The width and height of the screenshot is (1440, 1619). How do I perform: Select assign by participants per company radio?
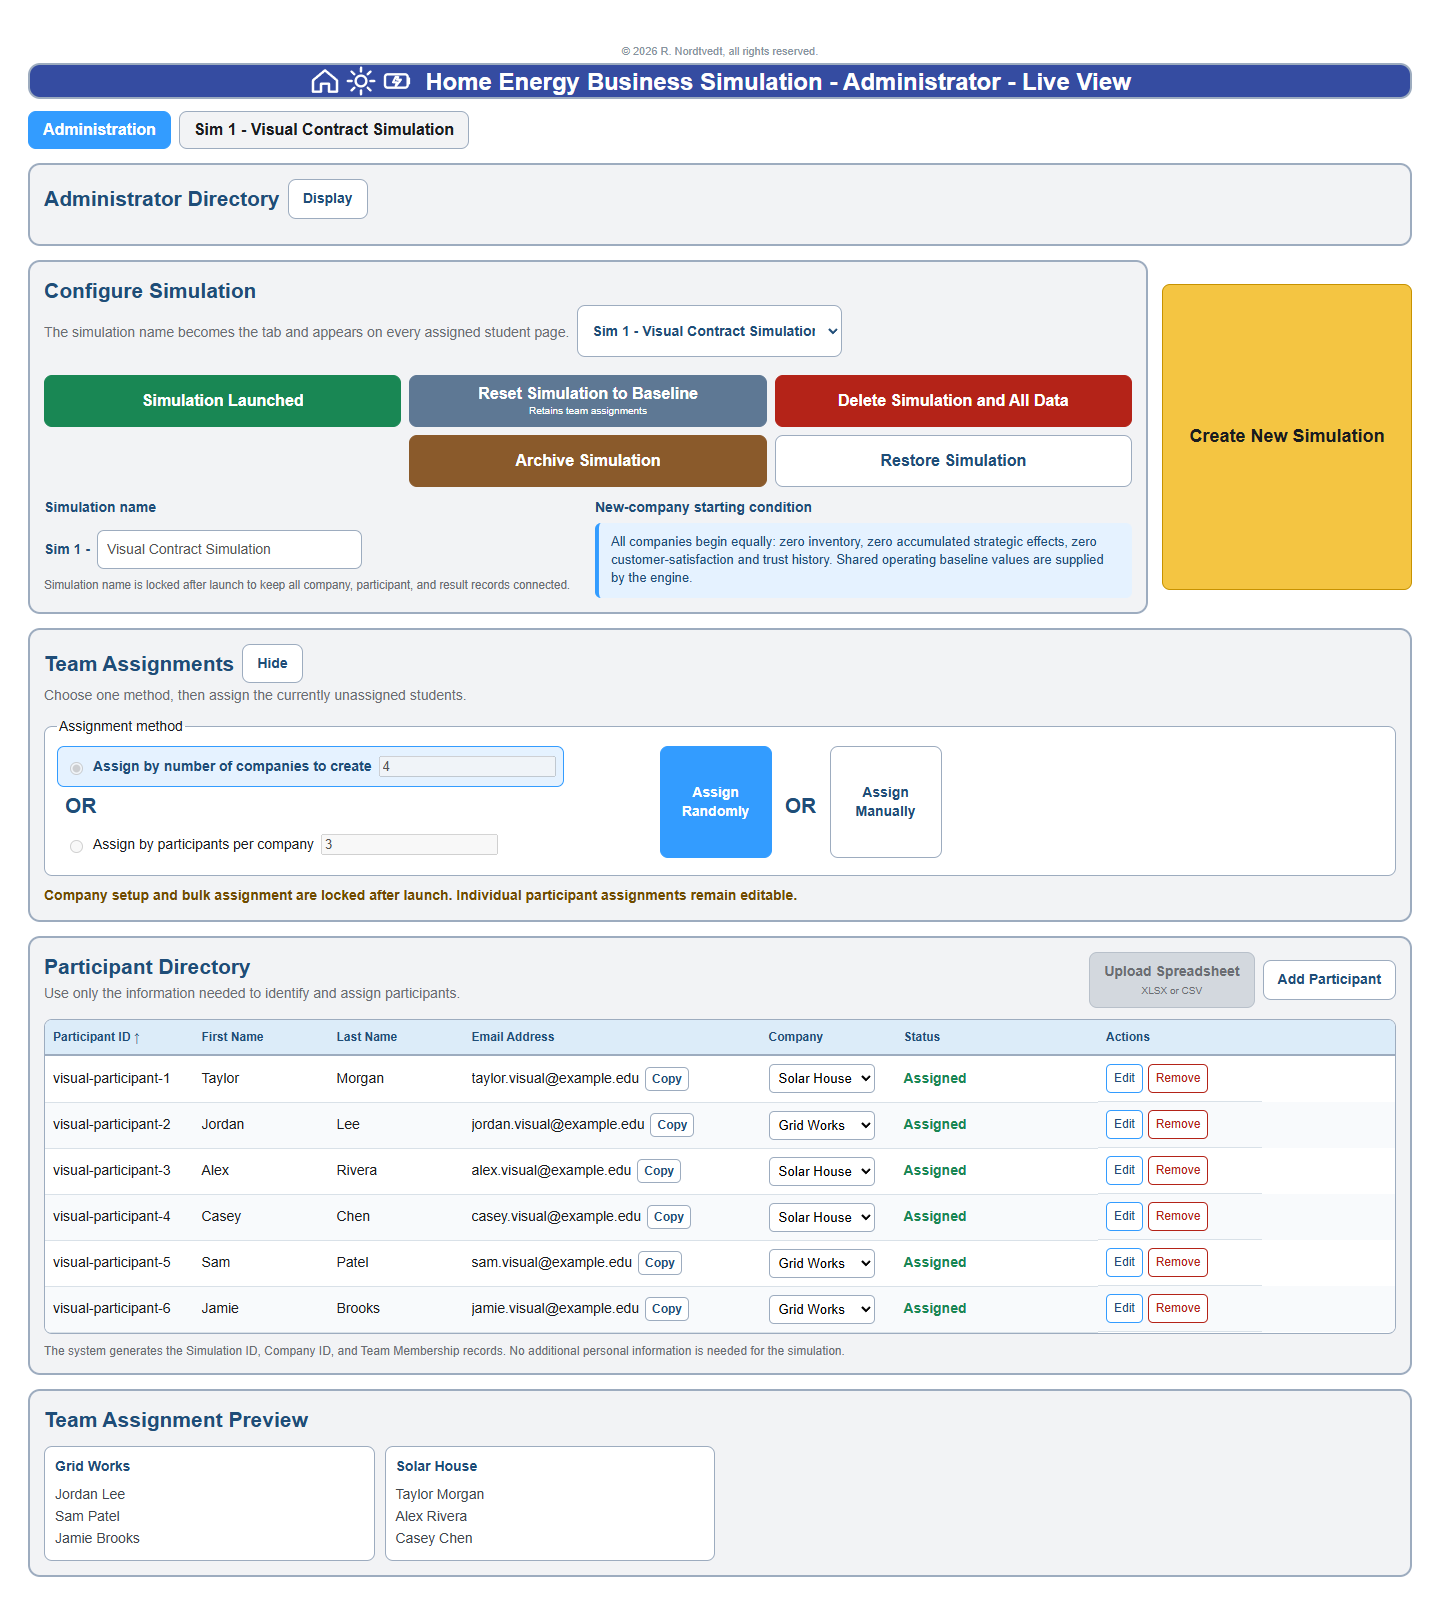[77, 846]
